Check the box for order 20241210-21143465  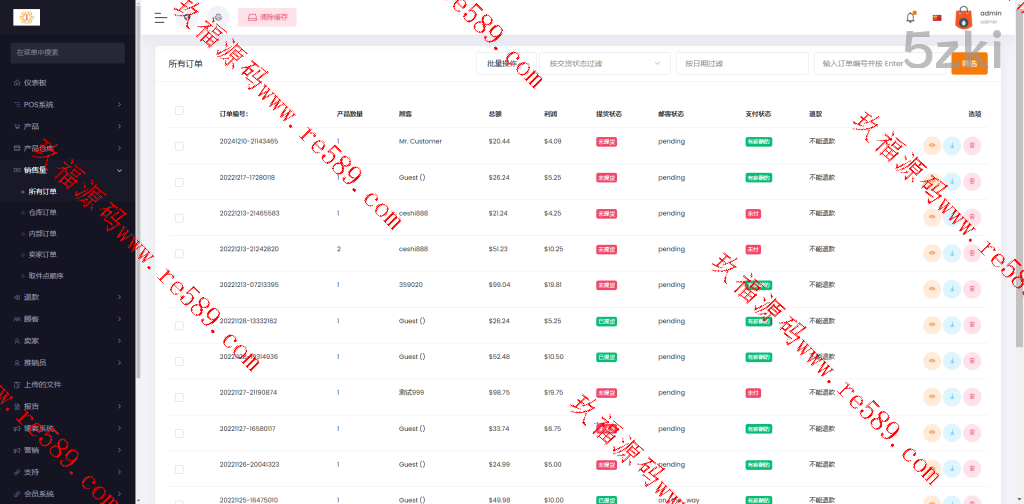[x=179, y=146]
